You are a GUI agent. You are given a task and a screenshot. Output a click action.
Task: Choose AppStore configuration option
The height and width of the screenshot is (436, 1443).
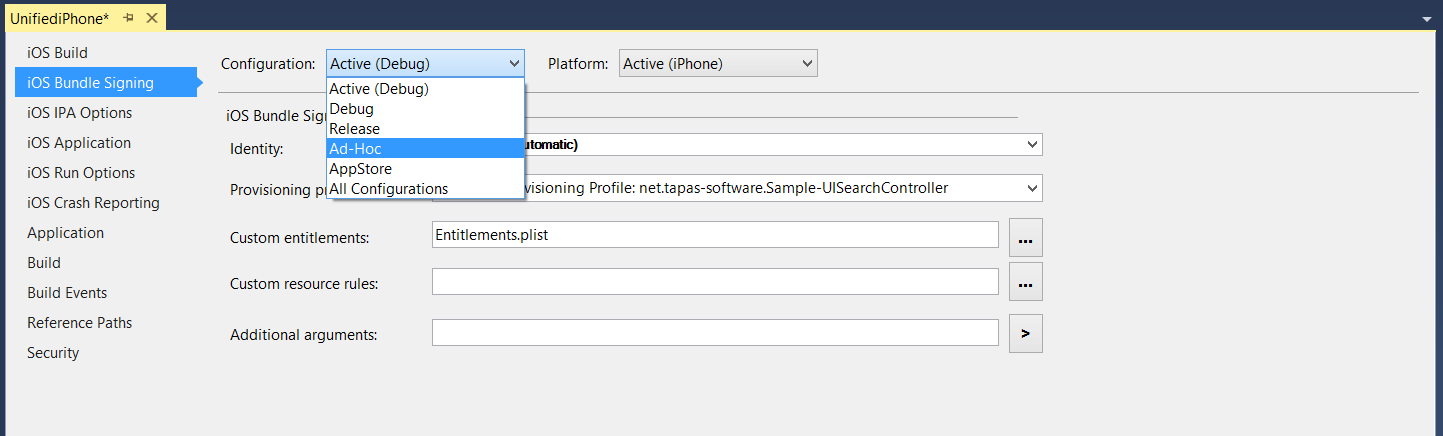click(x=425, y=168)
